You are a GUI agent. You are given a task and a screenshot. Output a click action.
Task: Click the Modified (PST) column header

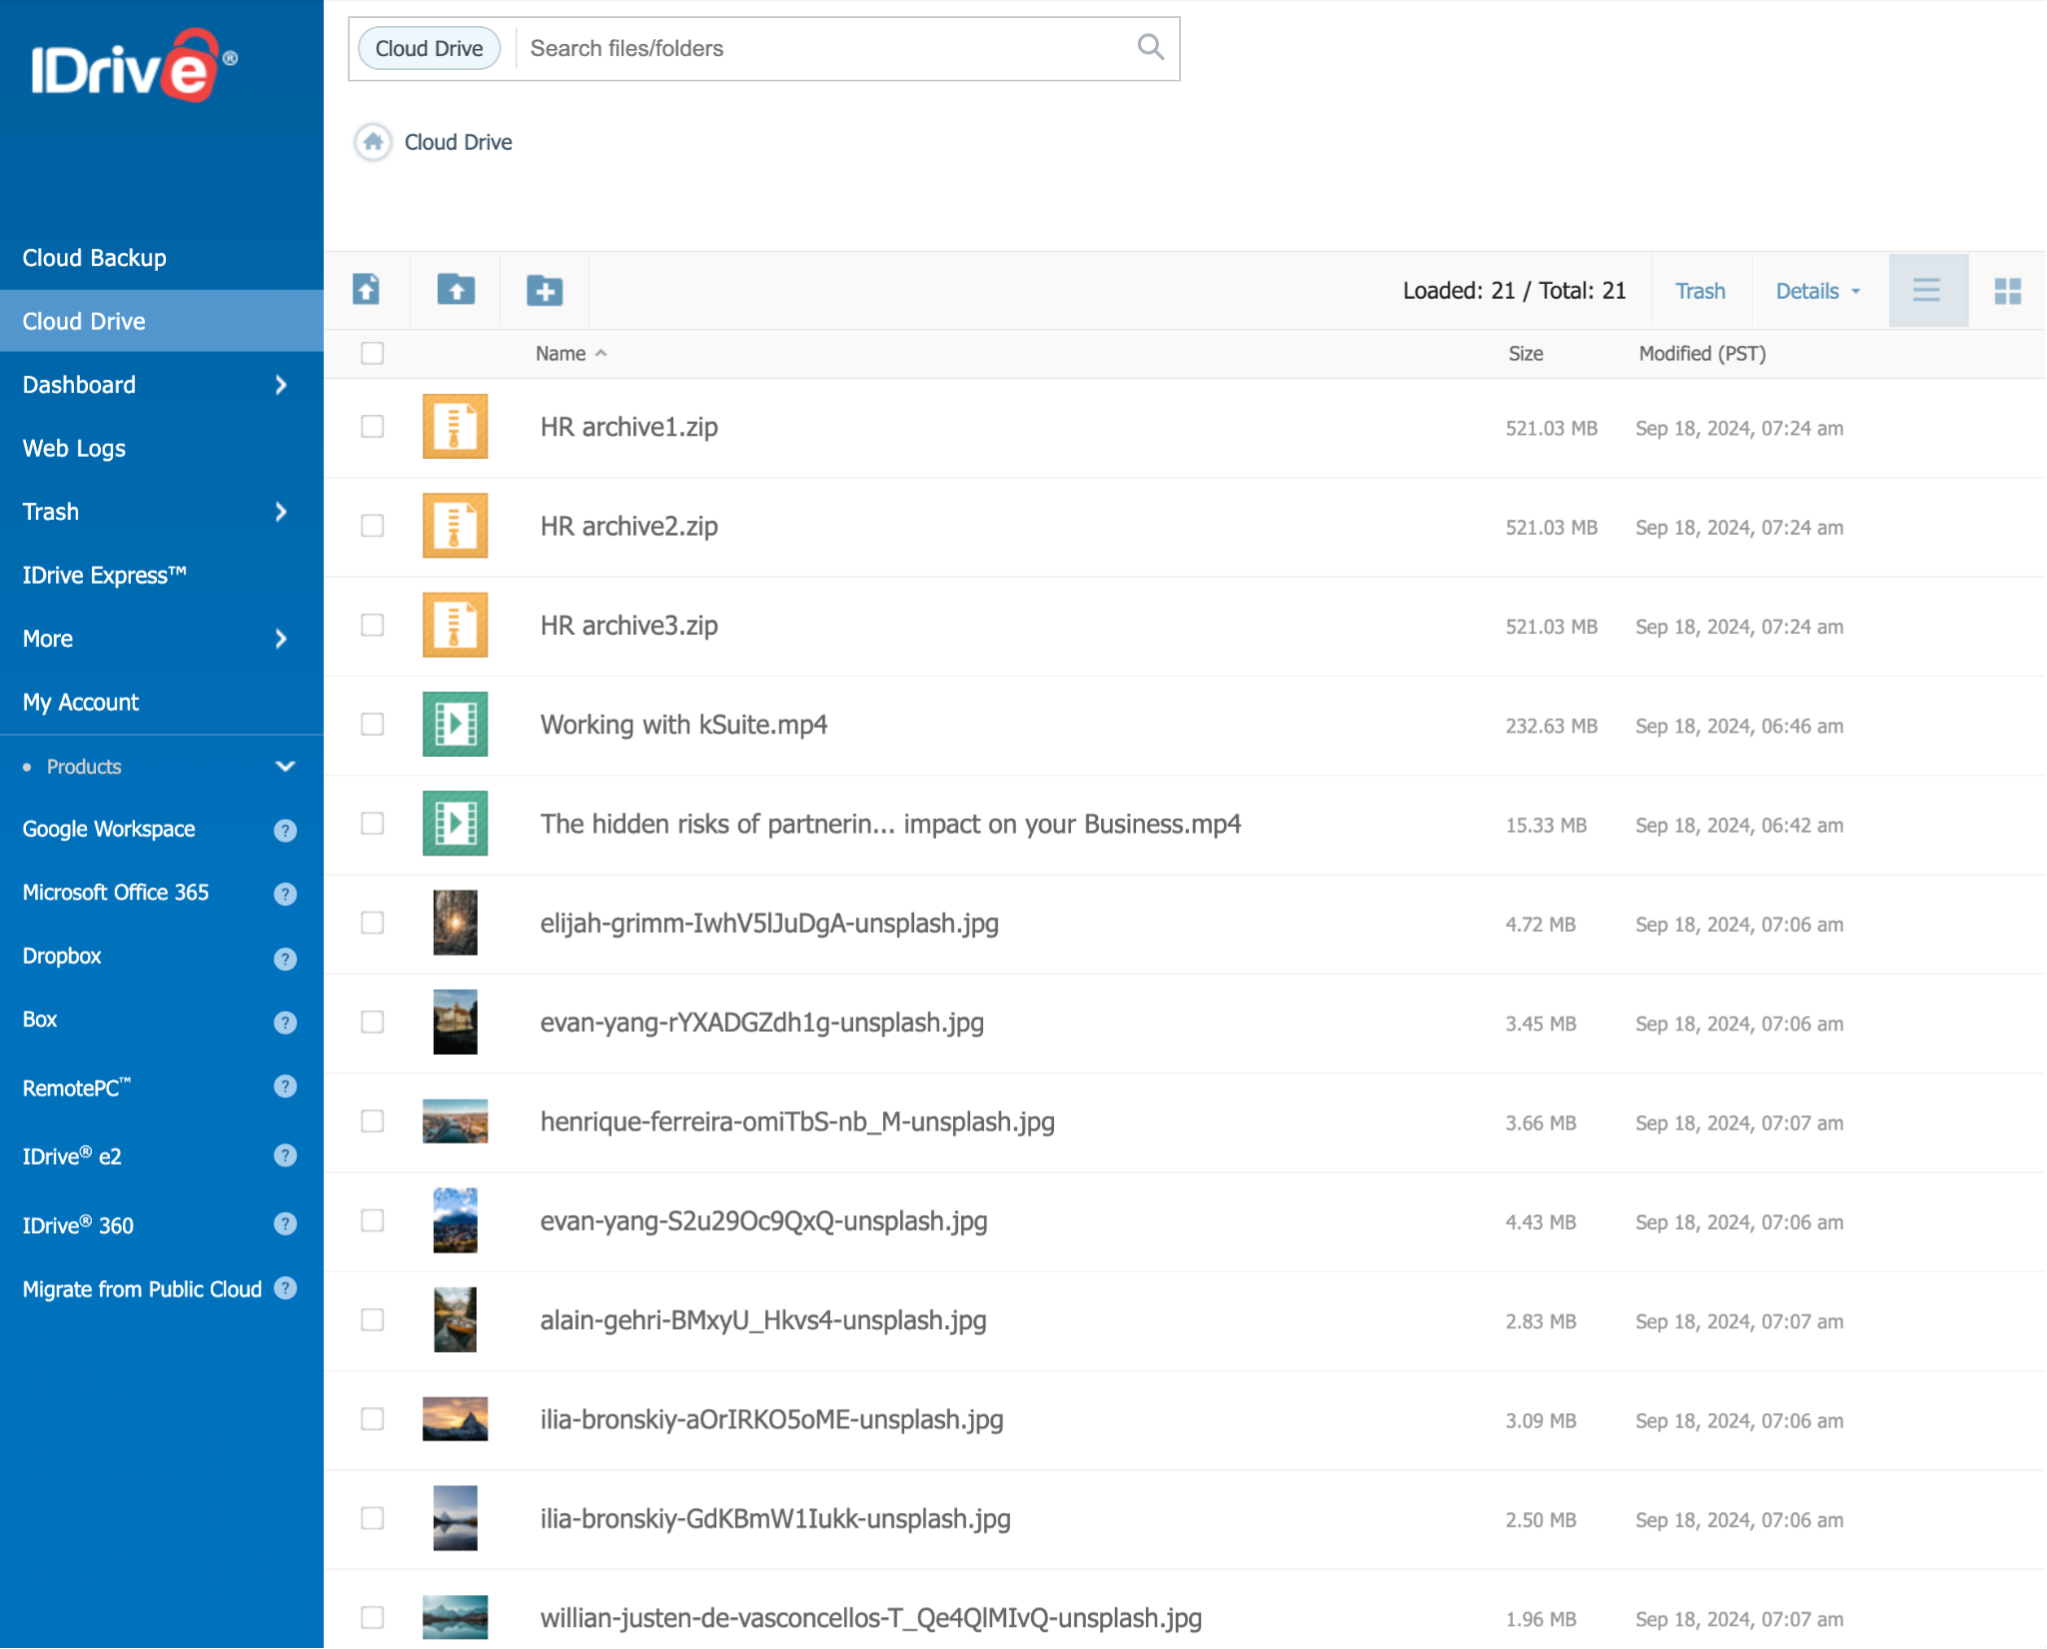point(1702,353)
